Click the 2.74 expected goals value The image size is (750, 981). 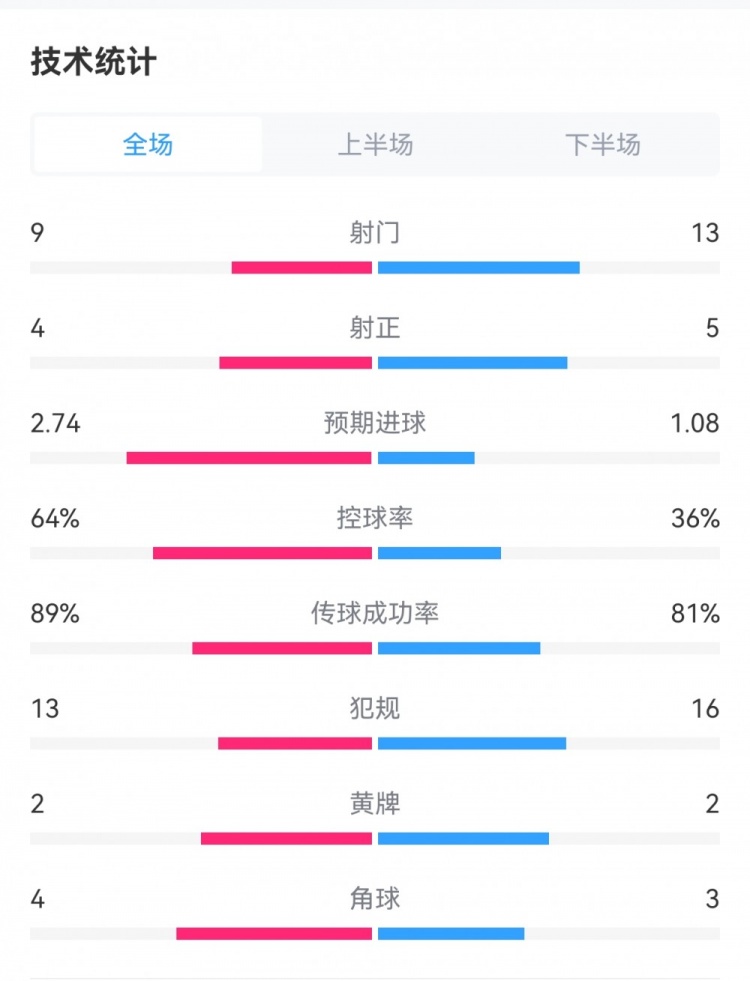click(x=56, y=423)
